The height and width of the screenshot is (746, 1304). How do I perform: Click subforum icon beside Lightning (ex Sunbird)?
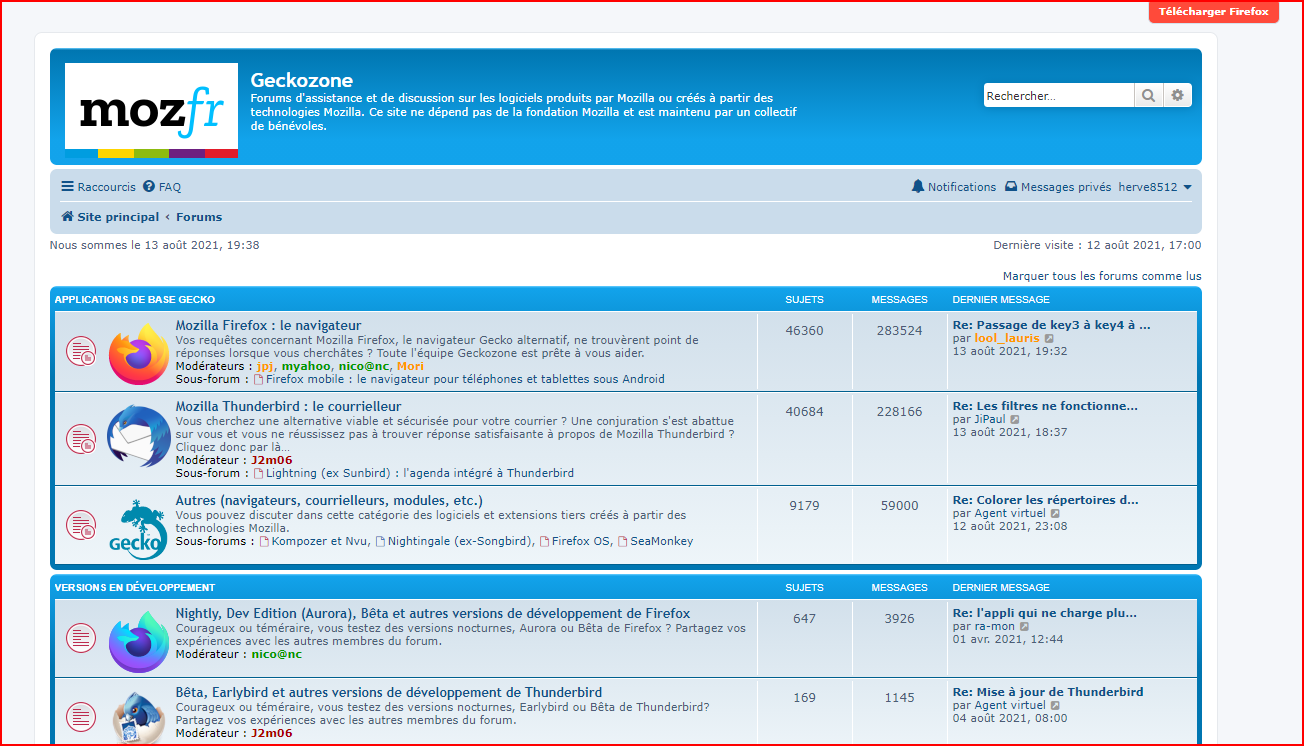click(259, 474)
